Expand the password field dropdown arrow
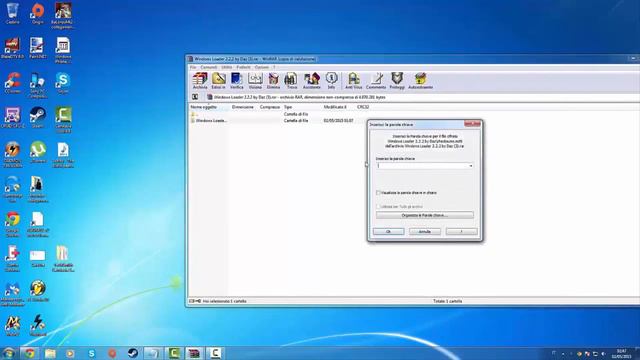The height and width of the screenshot is (360, 640). pos(471,166)
